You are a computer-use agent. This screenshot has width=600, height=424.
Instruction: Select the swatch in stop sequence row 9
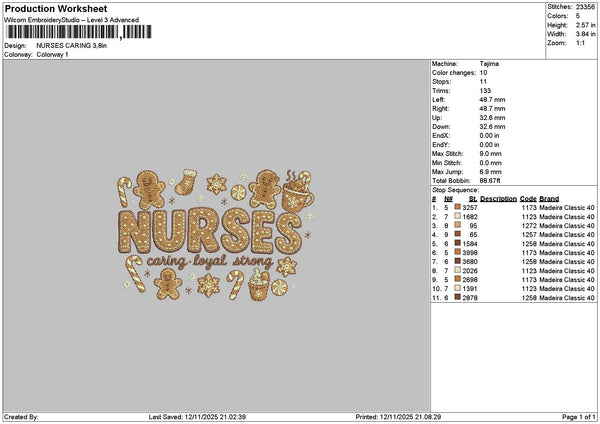click(457, 279)
